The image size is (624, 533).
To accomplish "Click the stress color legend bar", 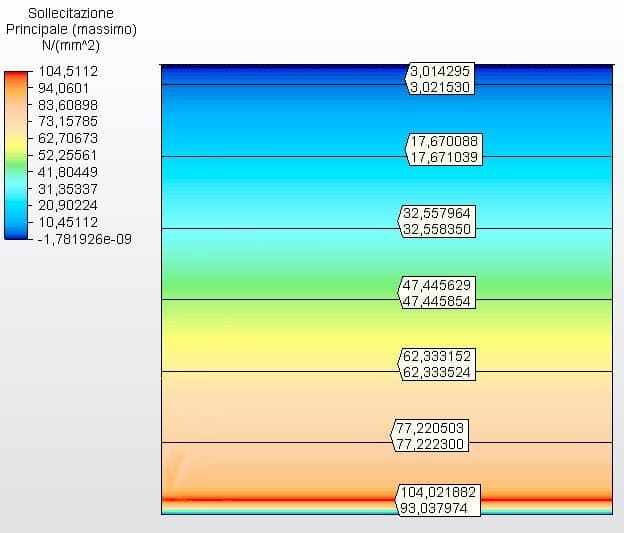I will [16, 155].
